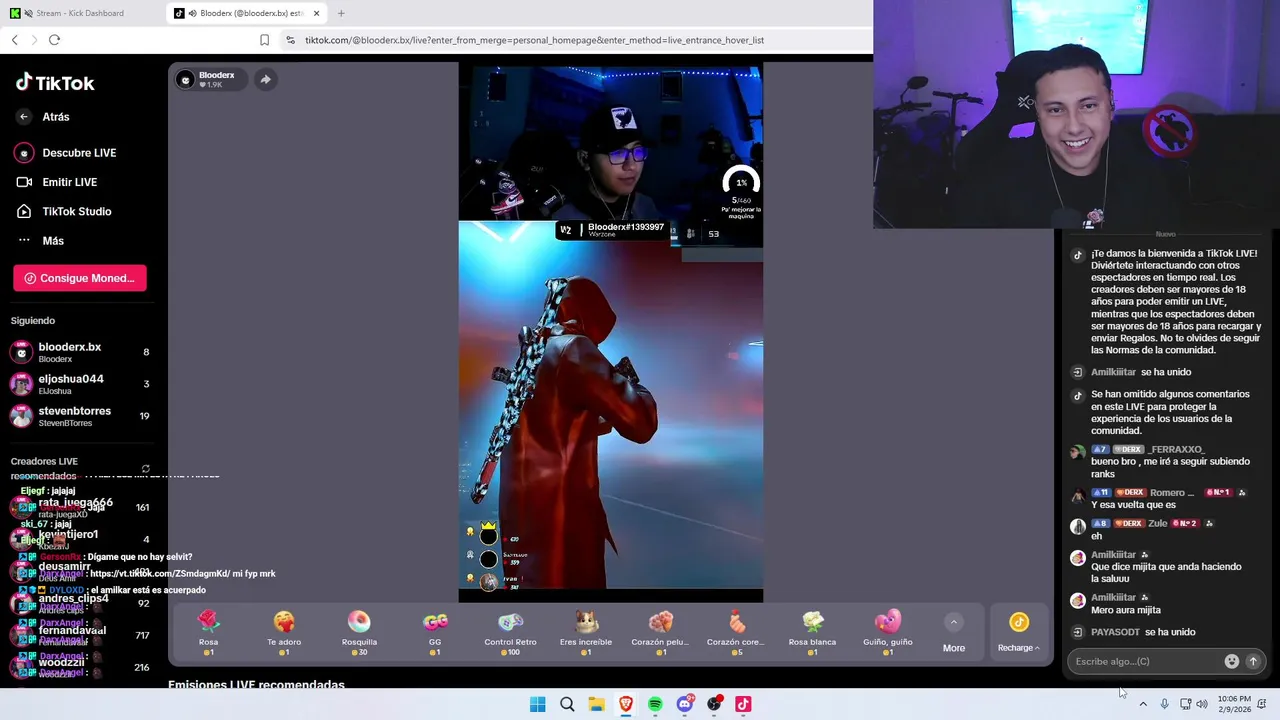The height and width of the screenshot is (720, 1280).
Task: Send the Corazón core... gift
Action: (x=737, y=632)
